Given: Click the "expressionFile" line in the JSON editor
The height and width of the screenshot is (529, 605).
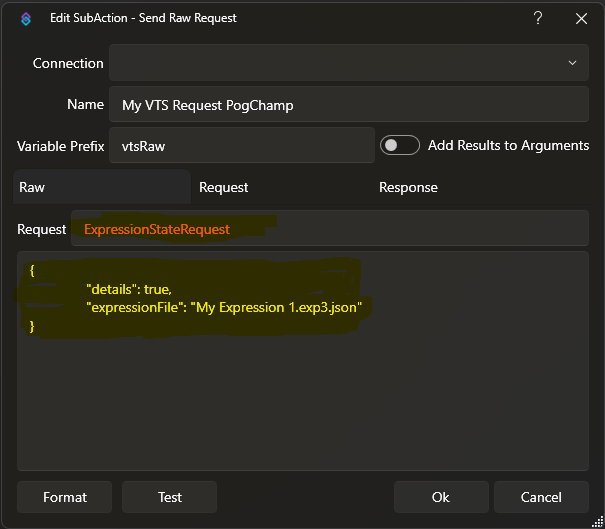Looking at the screenshot, I should pyautogui.click(x=223, y=307).
